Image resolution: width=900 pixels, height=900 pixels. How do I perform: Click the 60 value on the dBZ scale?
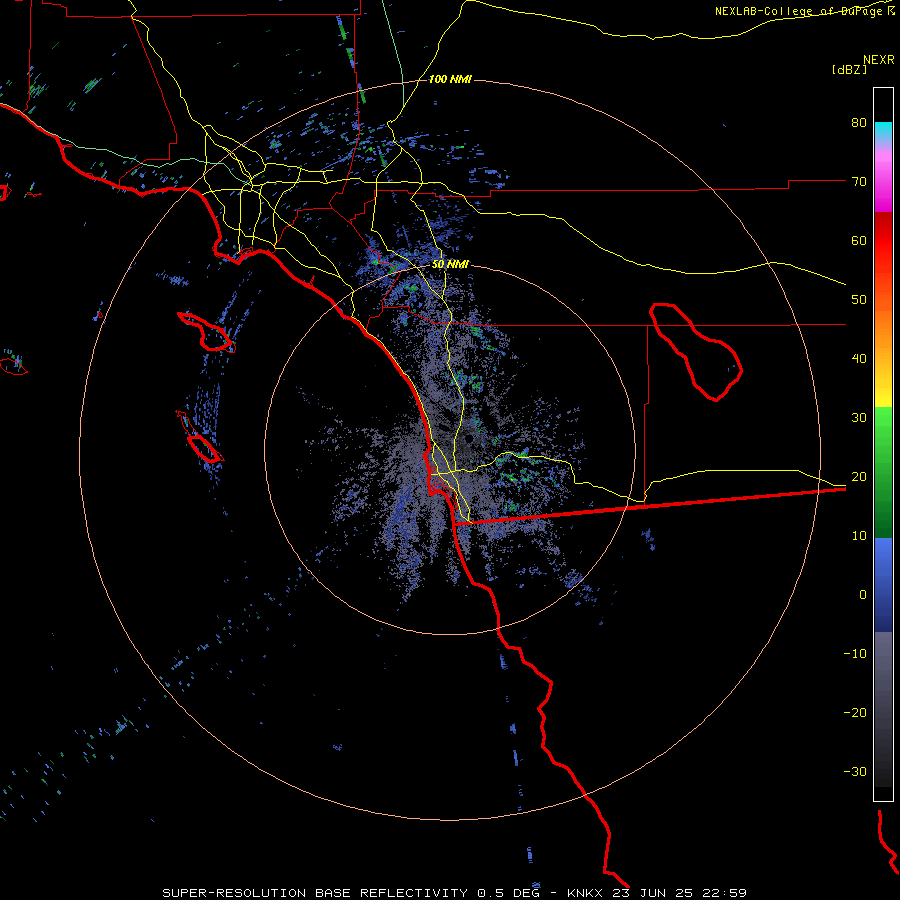tap(859, 240)
